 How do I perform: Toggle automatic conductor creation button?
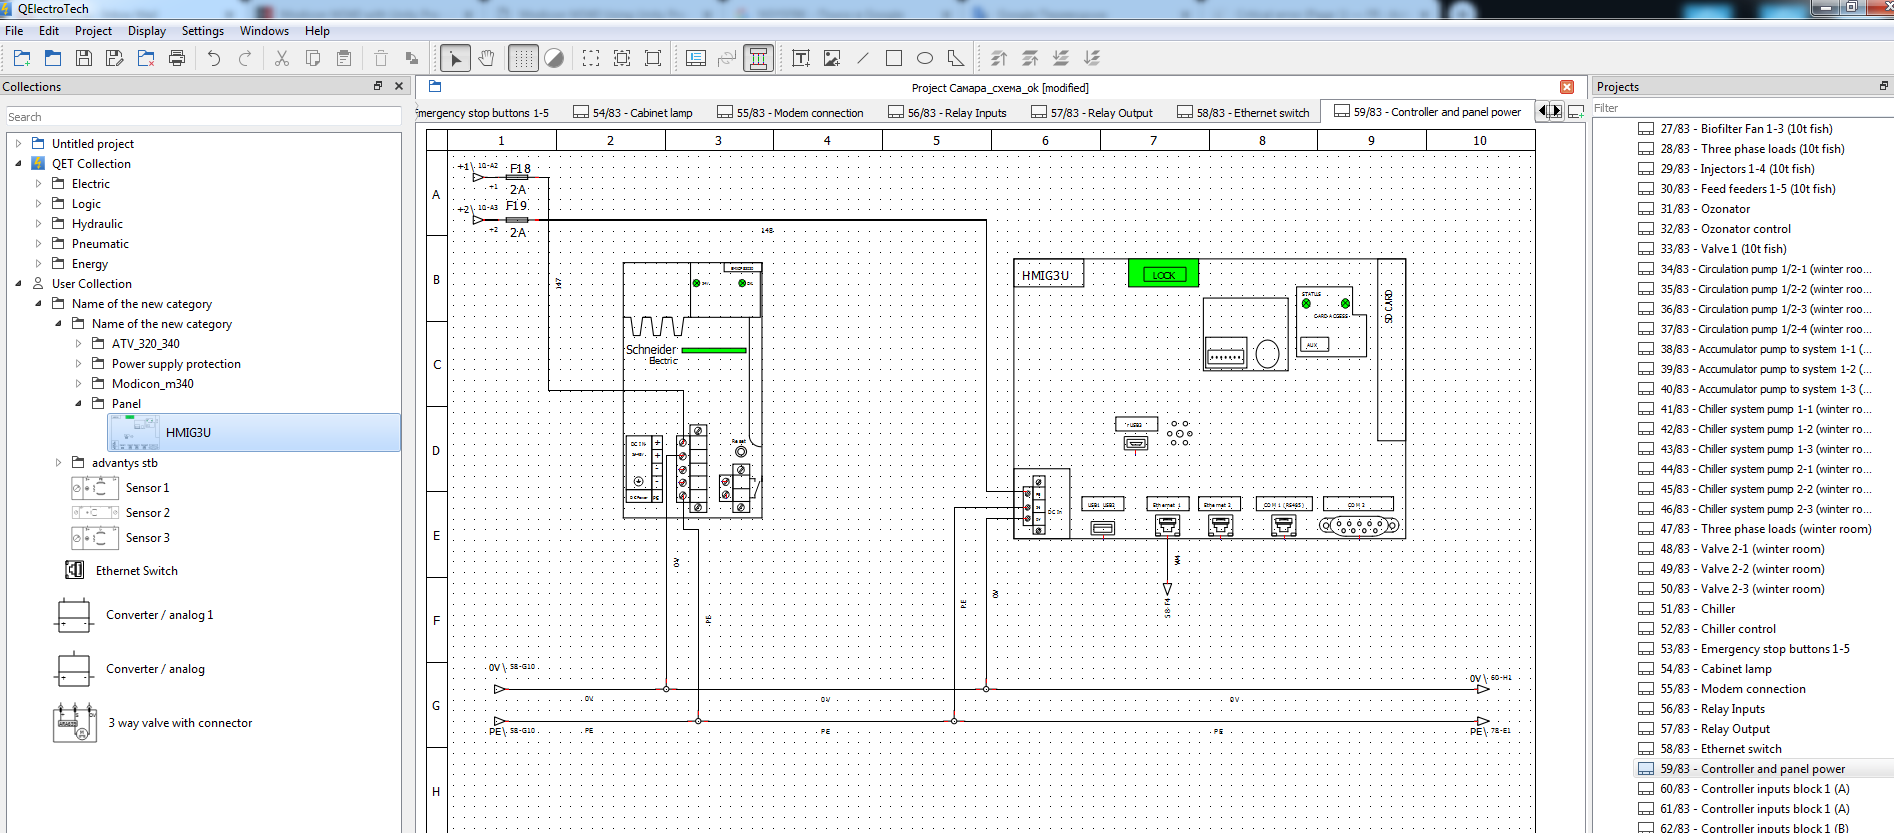[x=758, y=58]
